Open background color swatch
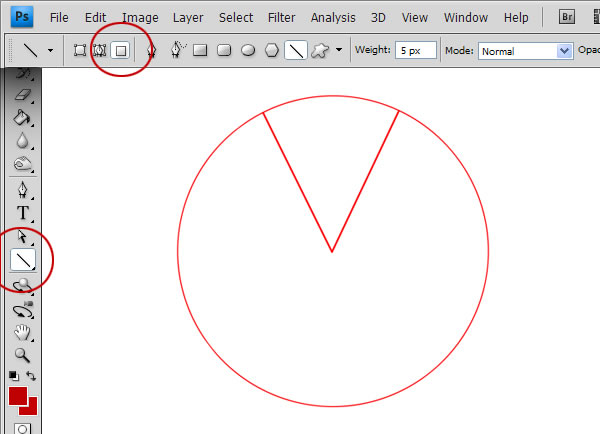 point(31,409)
